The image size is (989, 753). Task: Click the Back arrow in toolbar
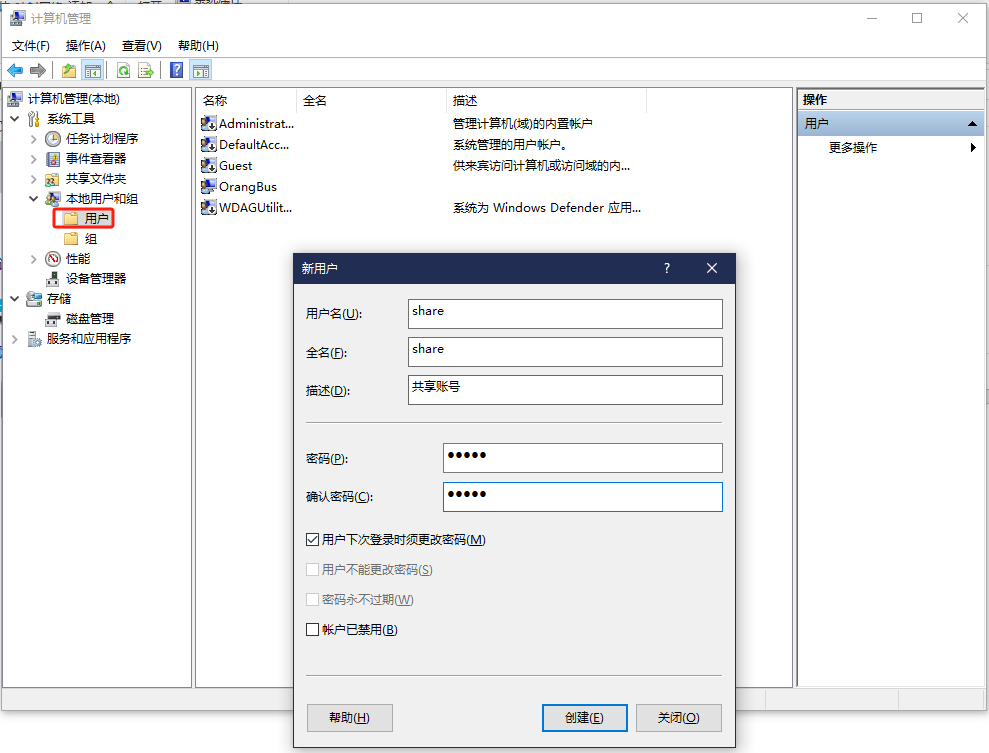tap(15, 70)
